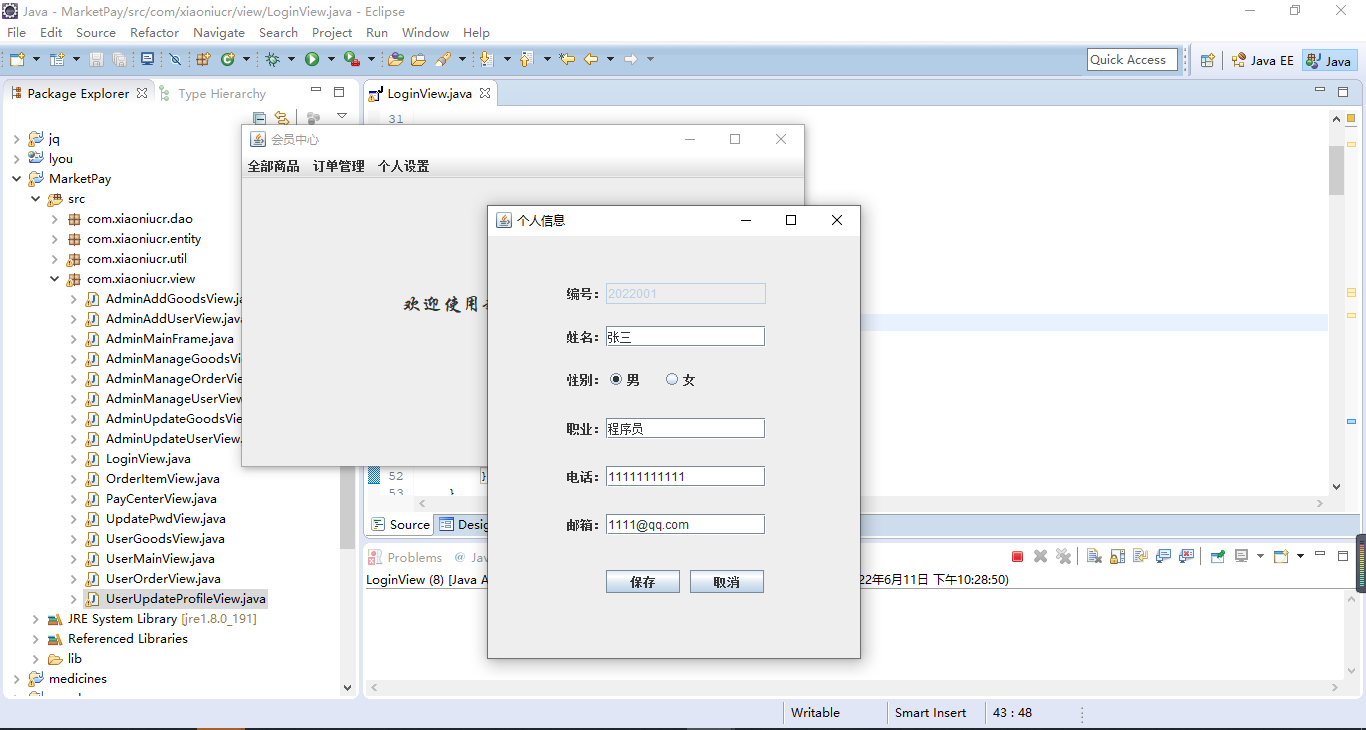Expand the jq project node

click(16, 139)
